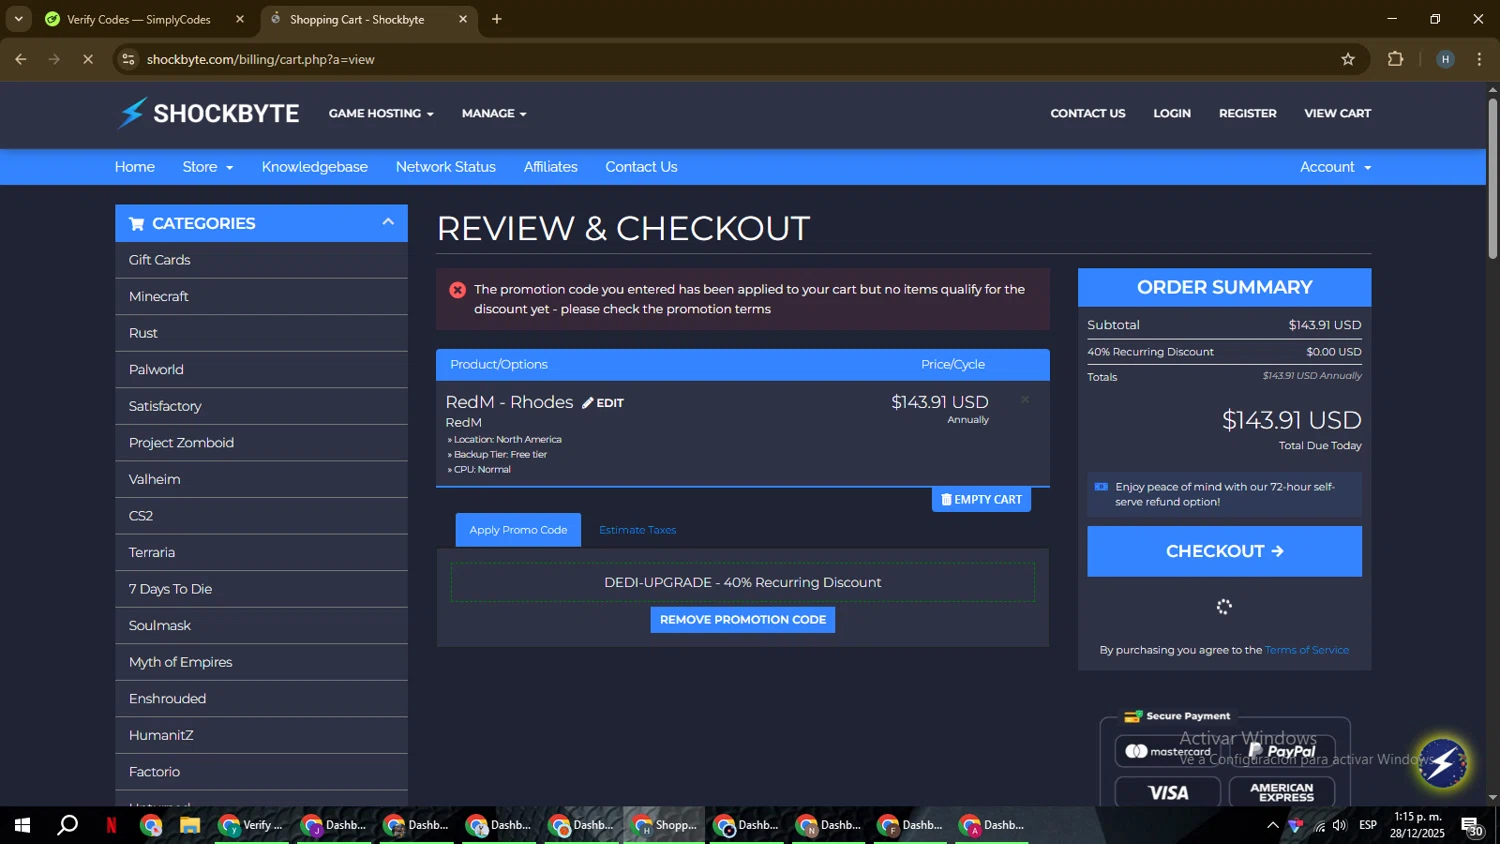Viewport: 1500px width, 844px height.
Task: Remove RedM item with the X icon
Action: coord(1025,399)
